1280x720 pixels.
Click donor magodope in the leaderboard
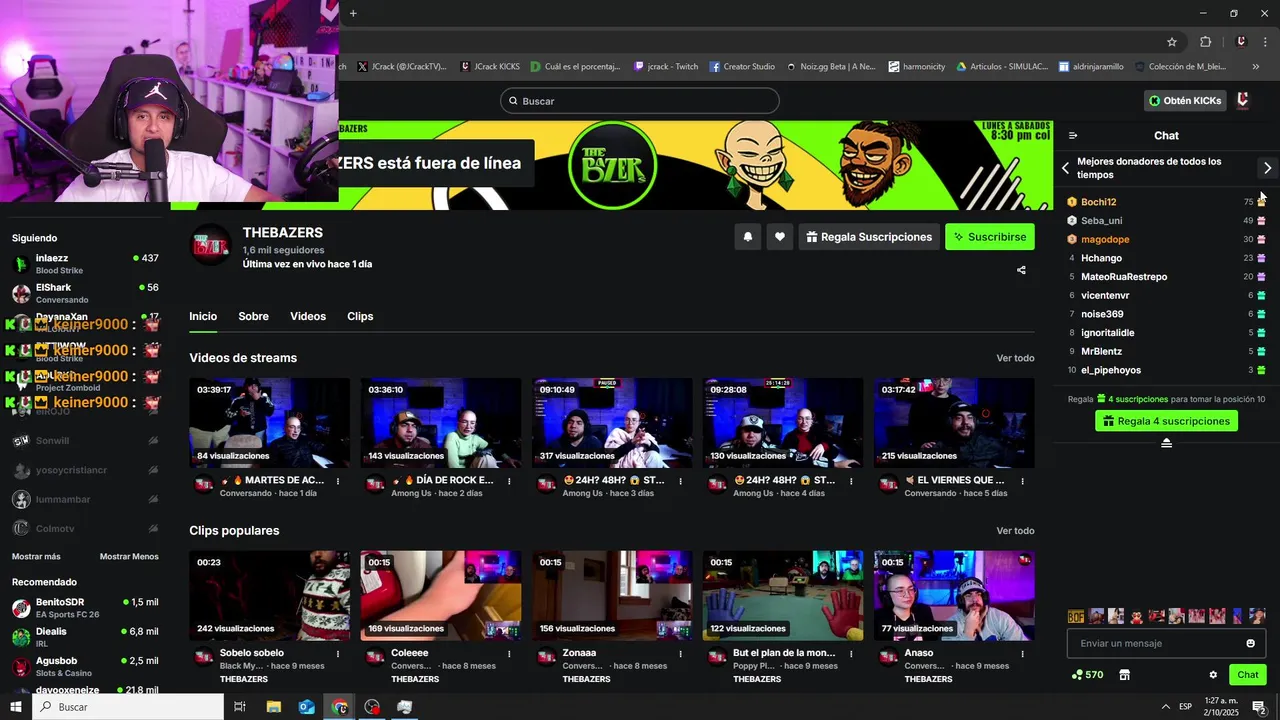click(1105, 239)
